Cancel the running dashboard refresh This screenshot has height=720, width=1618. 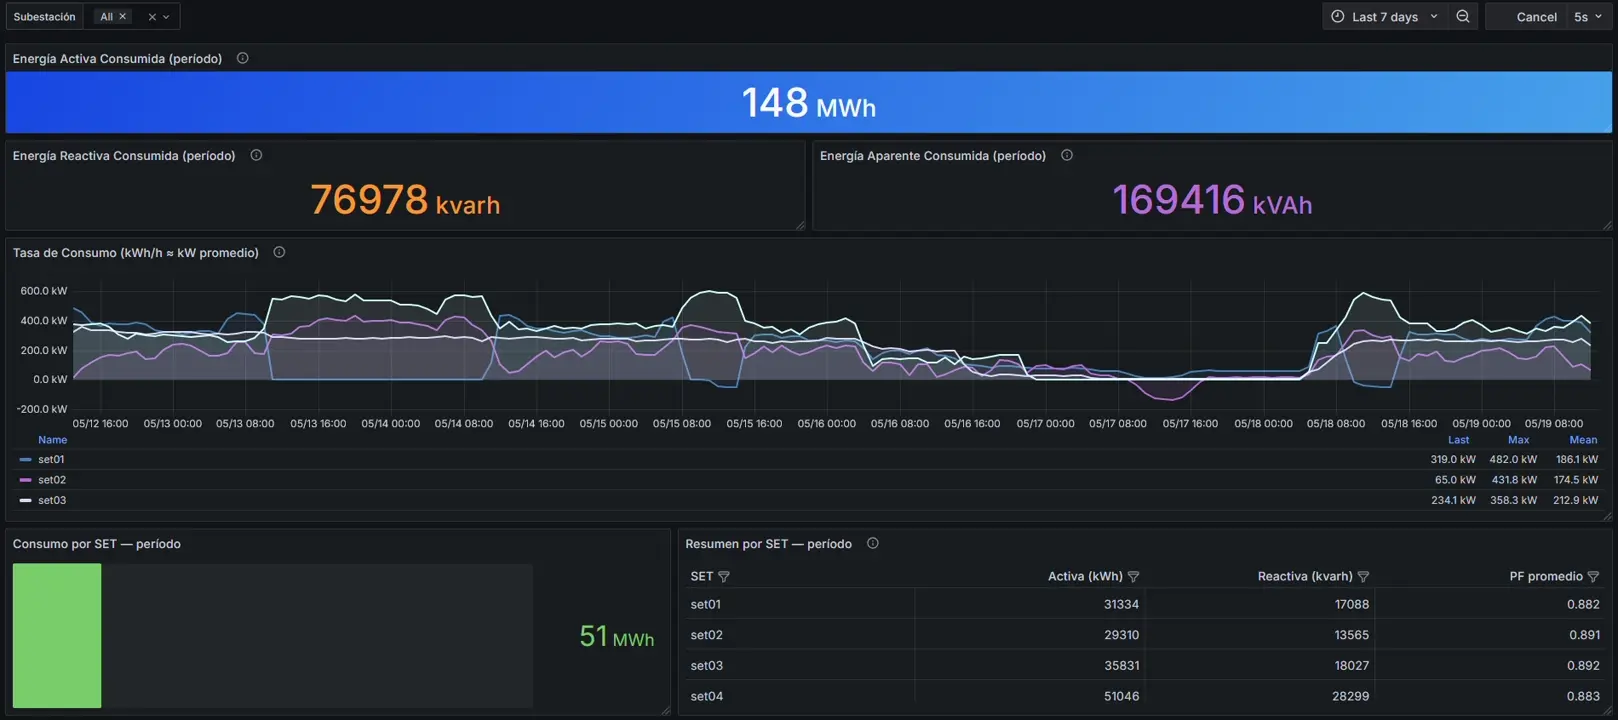[1536, 17]
